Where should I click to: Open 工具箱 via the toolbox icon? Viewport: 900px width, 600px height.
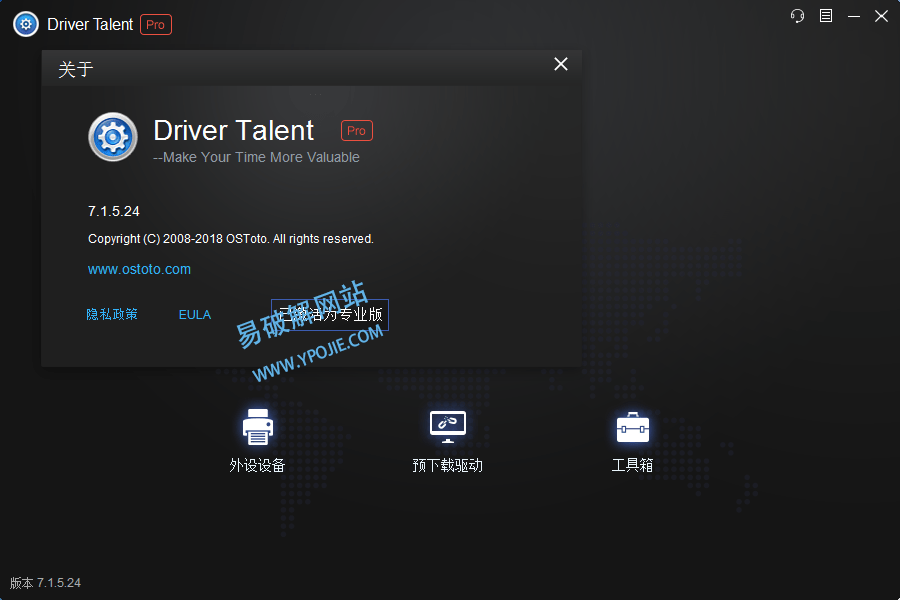632,427
